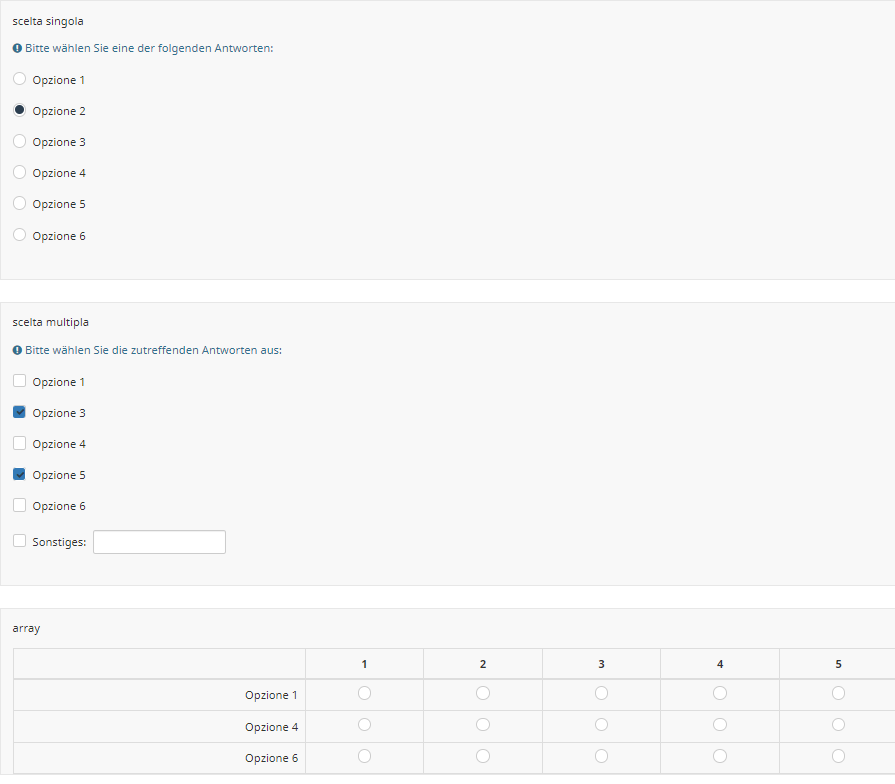Select rating 5 for array Opzione 1

[x=838, y=693]
